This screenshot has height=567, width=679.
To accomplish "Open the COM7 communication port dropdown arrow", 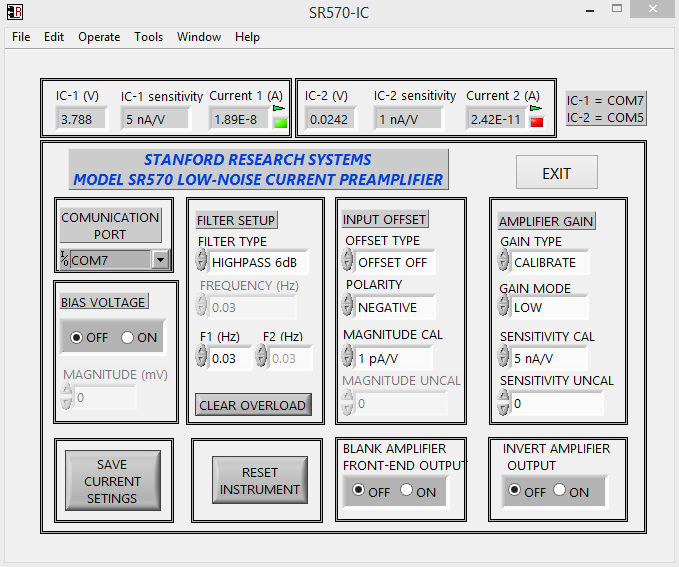I will [161, 260].
